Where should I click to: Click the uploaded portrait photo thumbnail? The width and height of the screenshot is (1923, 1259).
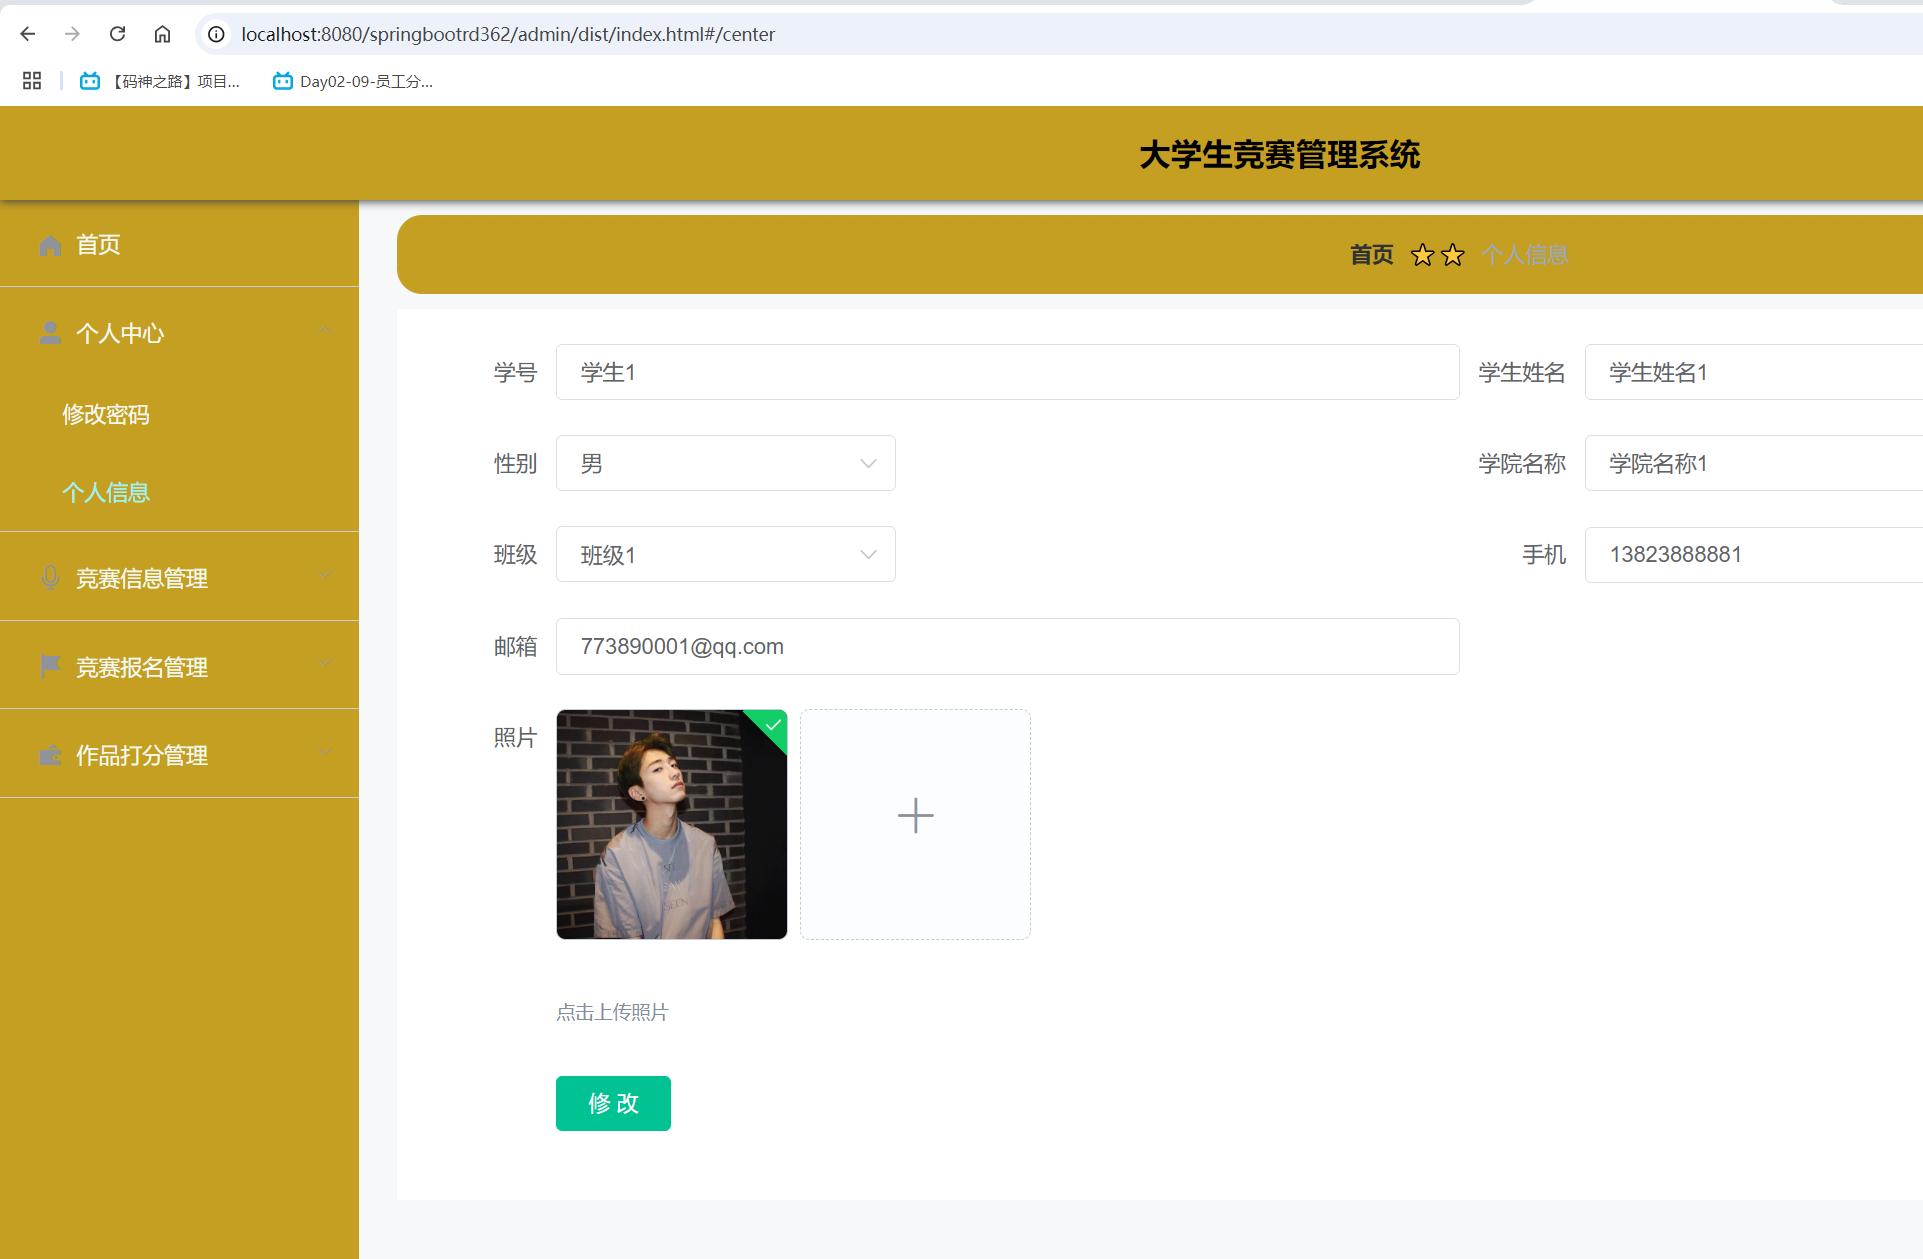[671, 825]
